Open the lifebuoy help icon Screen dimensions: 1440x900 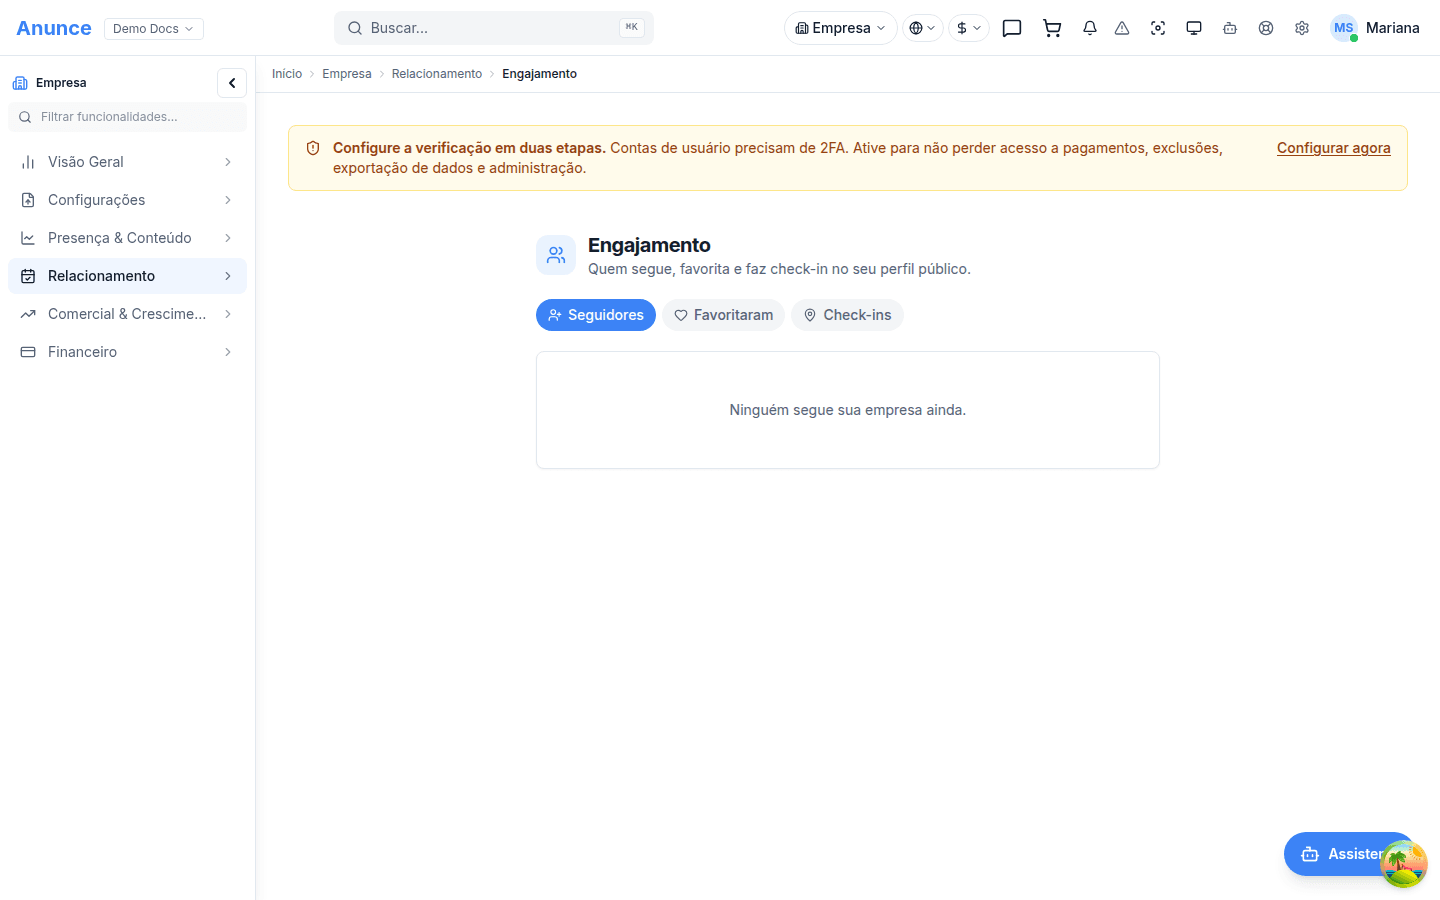[1266, 28]
